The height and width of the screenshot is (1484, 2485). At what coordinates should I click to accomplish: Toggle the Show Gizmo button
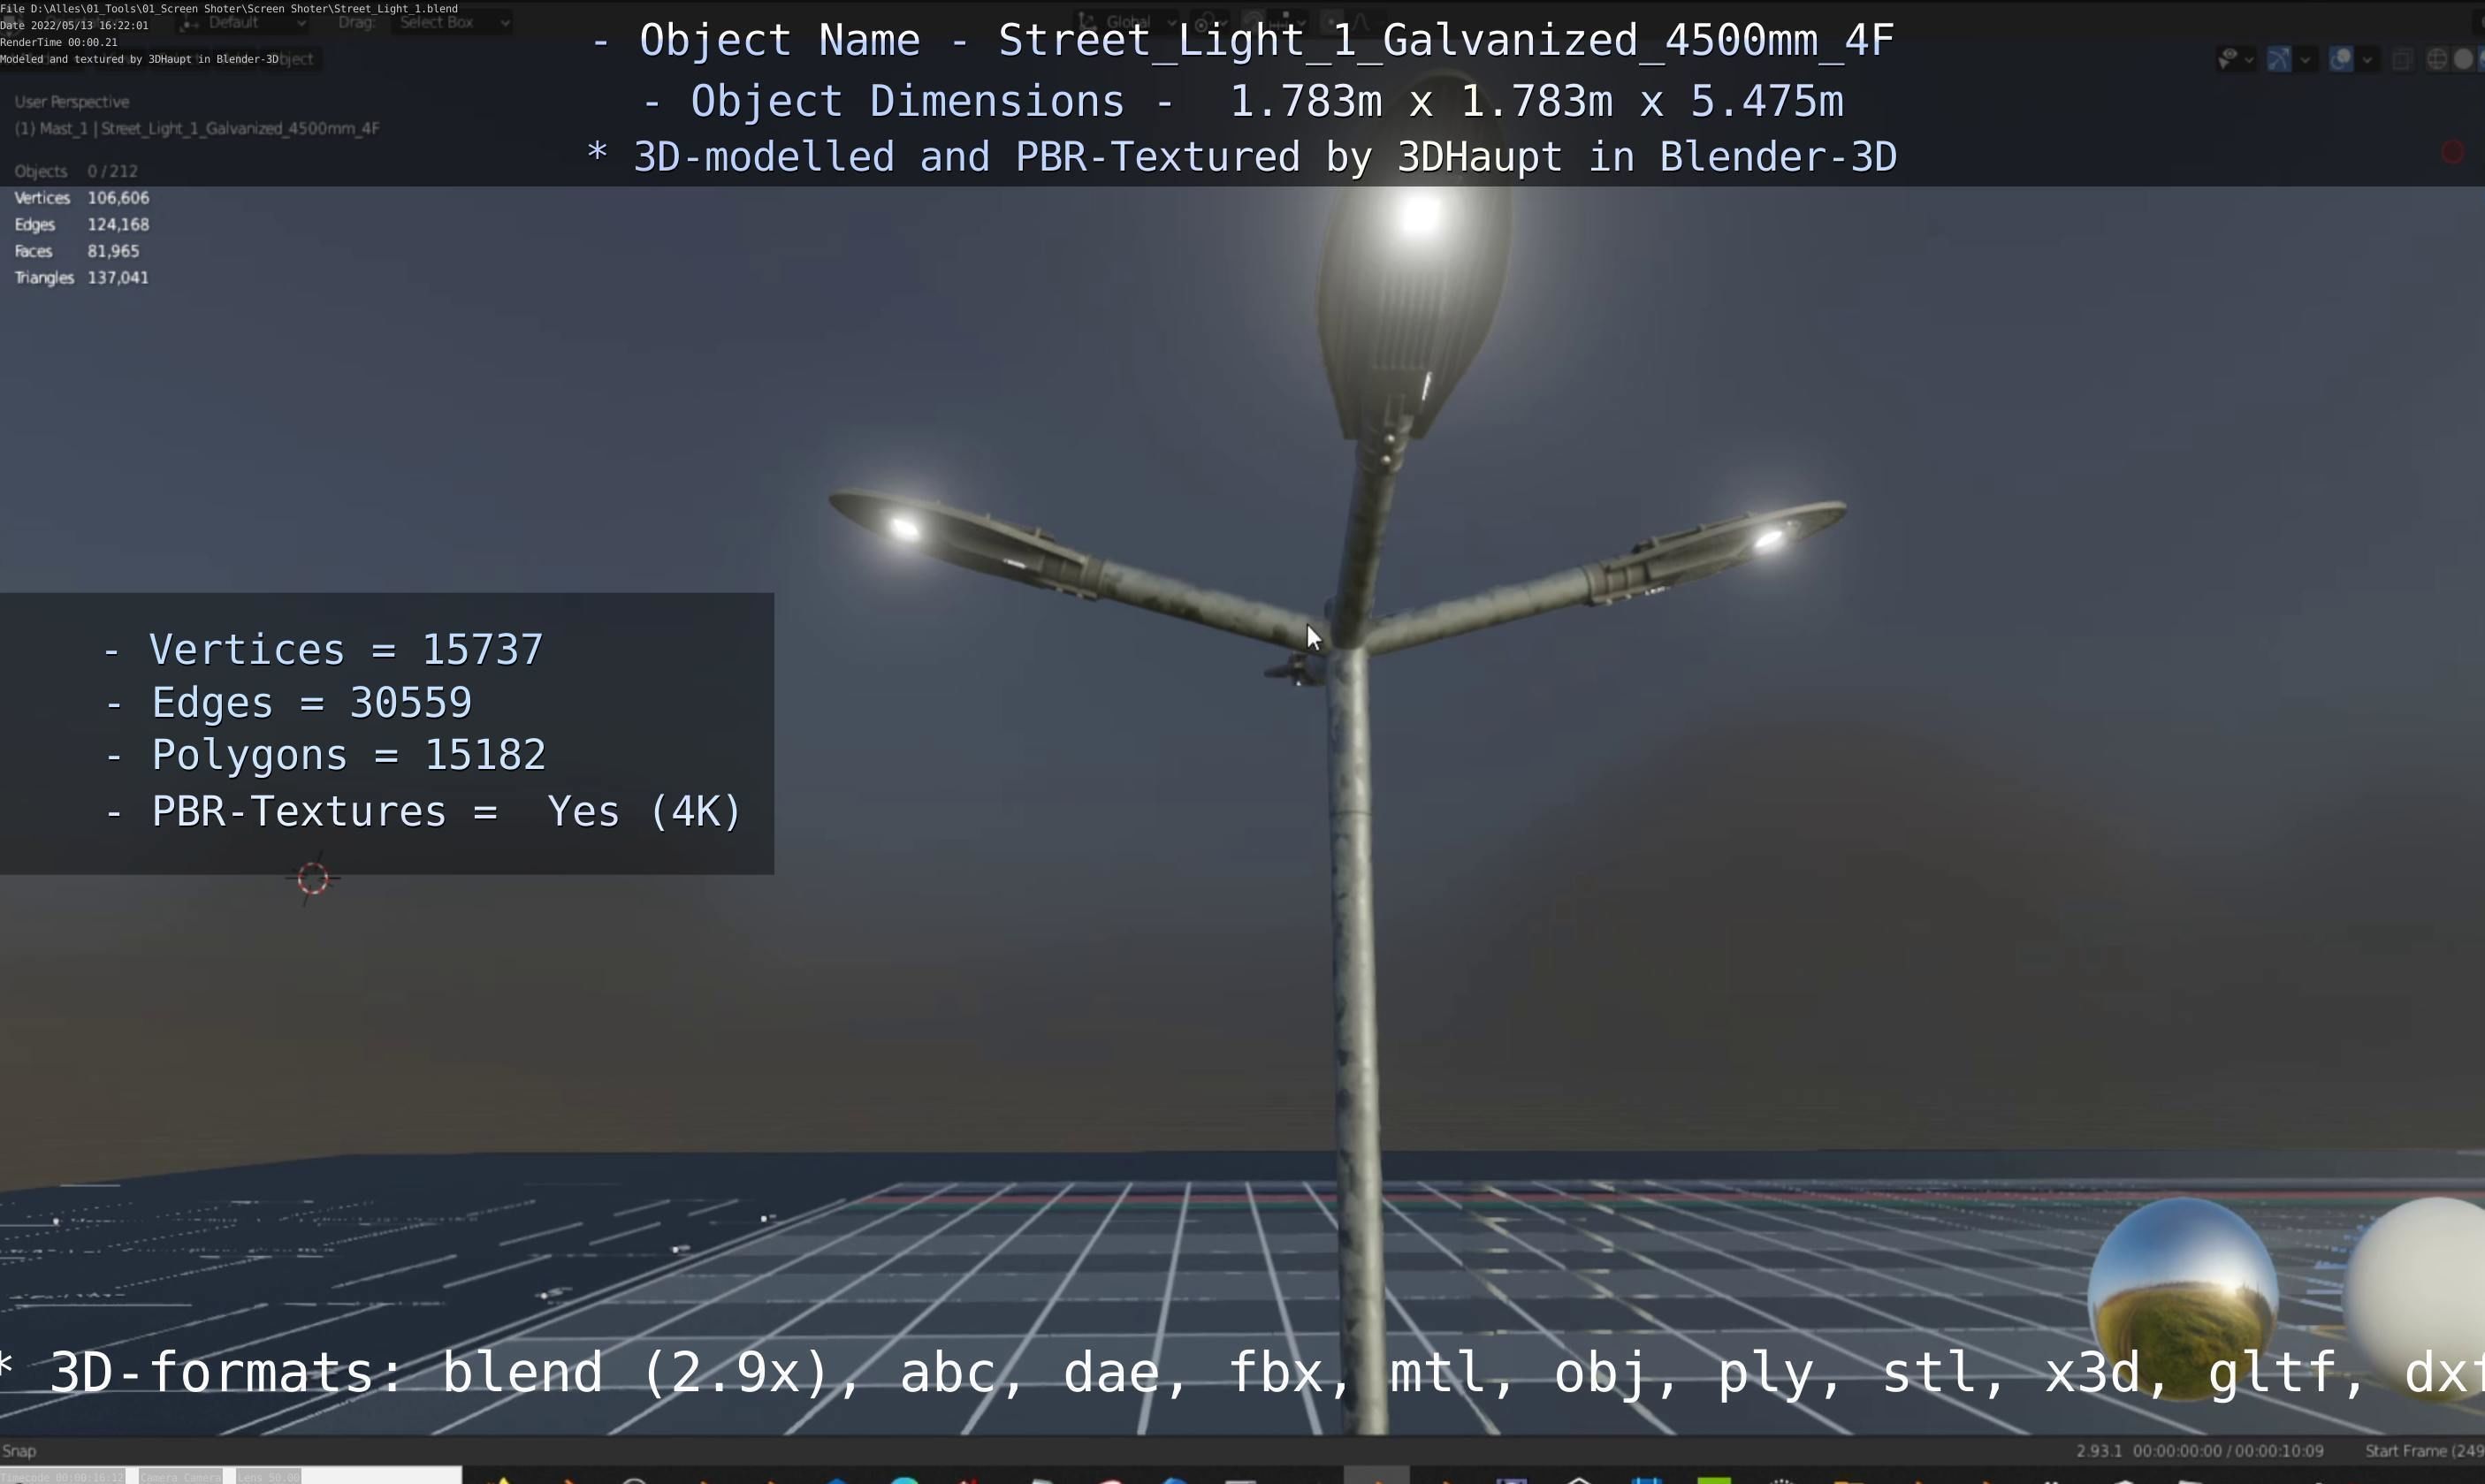click(2279, 60)
